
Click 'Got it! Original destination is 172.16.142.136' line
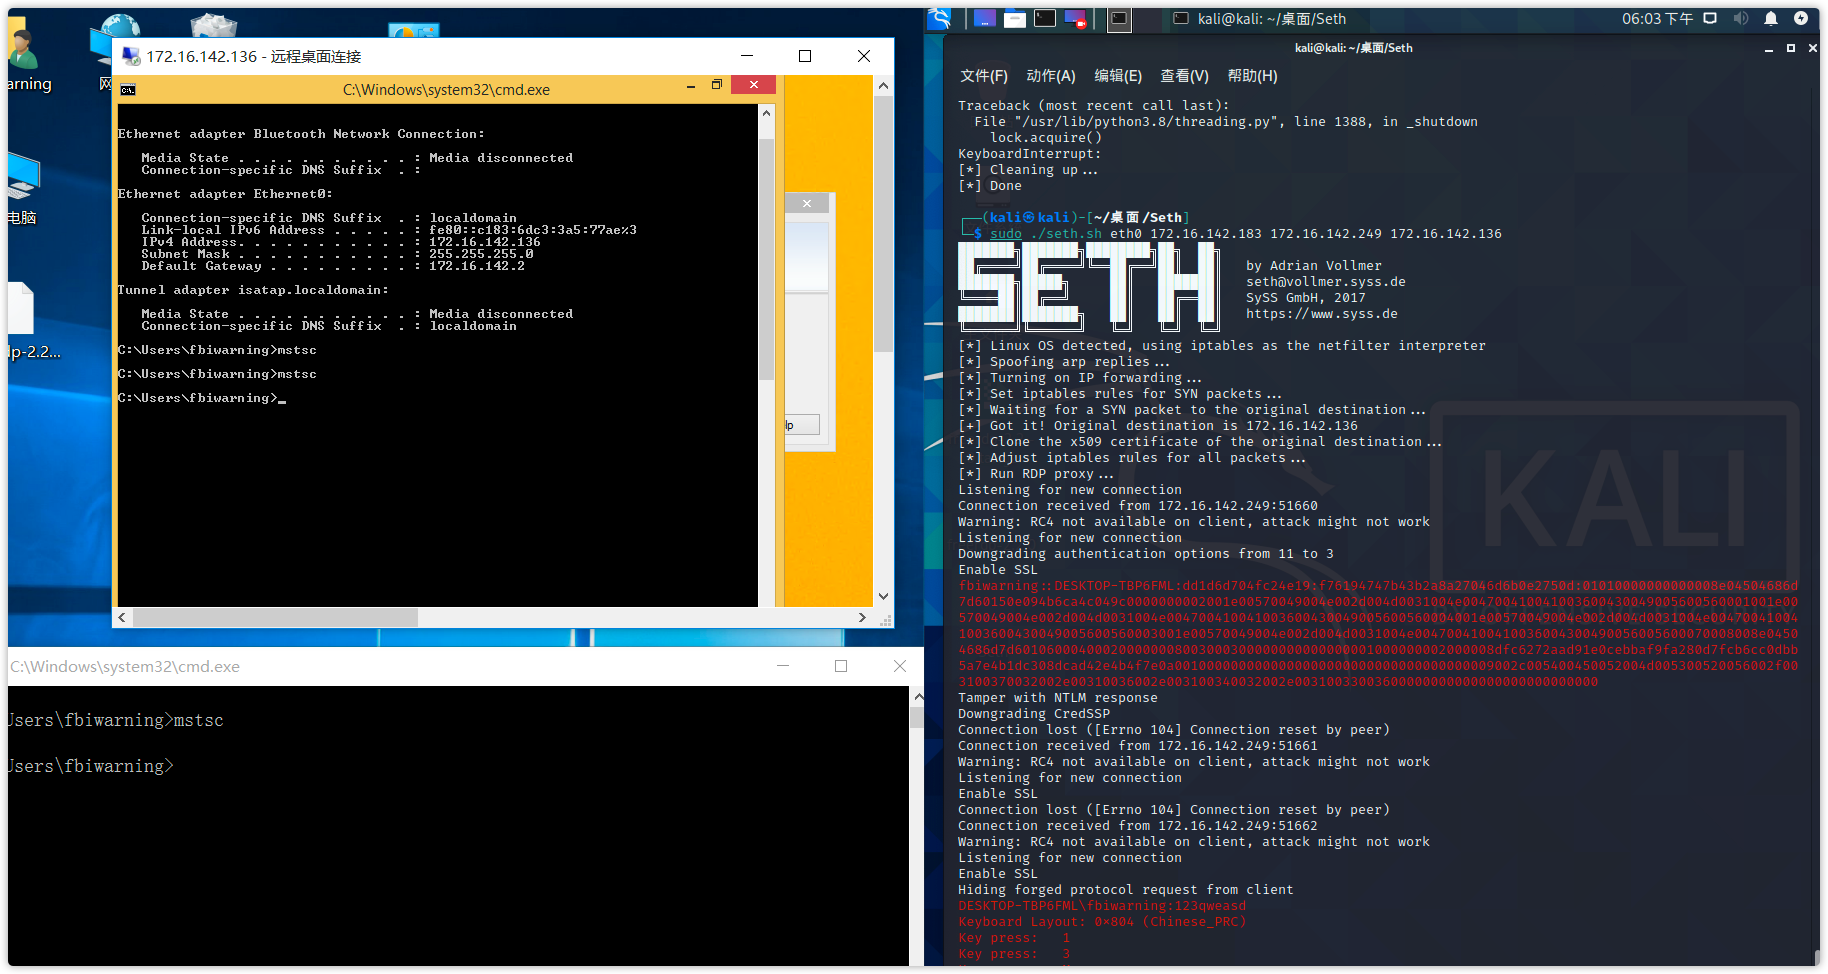click(x=1158, y=426)
